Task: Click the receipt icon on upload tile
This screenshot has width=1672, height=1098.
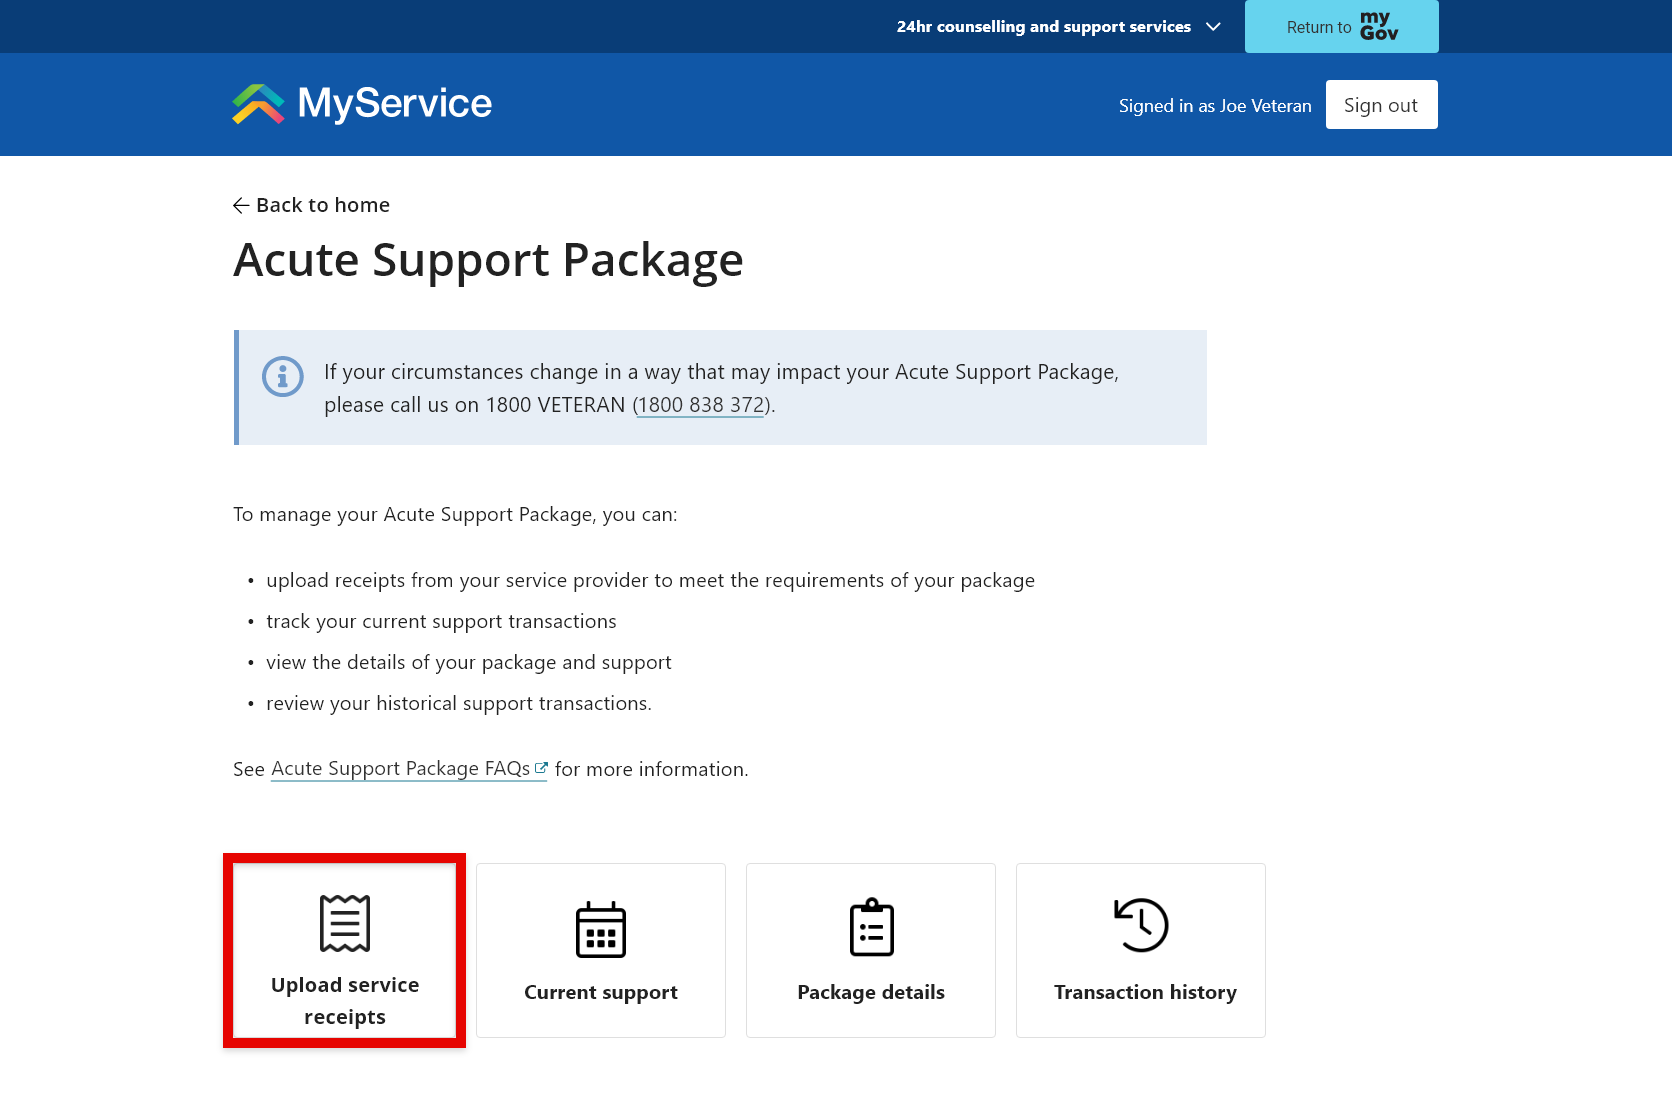Action: (x=345, y=923)
